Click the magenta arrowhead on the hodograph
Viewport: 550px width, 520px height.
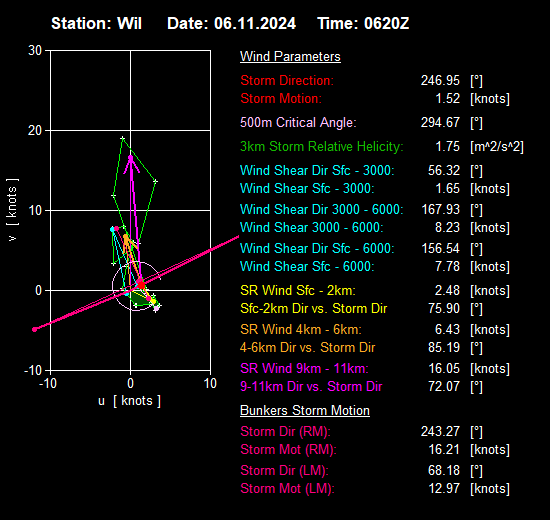pyautogui.click(x=131, y=164)
